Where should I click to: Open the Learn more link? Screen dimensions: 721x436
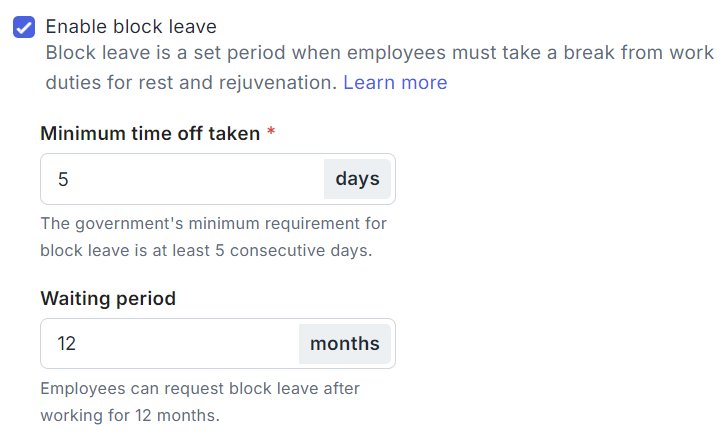[x=395, y=82]
